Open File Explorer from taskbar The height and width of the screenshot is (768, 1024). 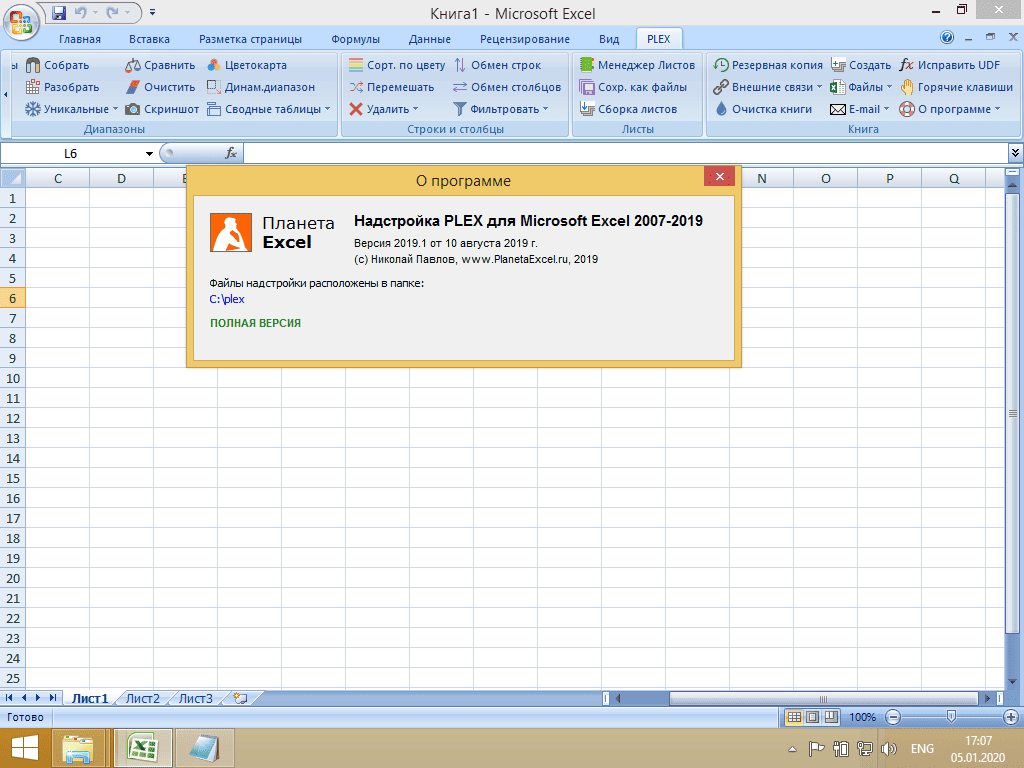pos(78,748)
